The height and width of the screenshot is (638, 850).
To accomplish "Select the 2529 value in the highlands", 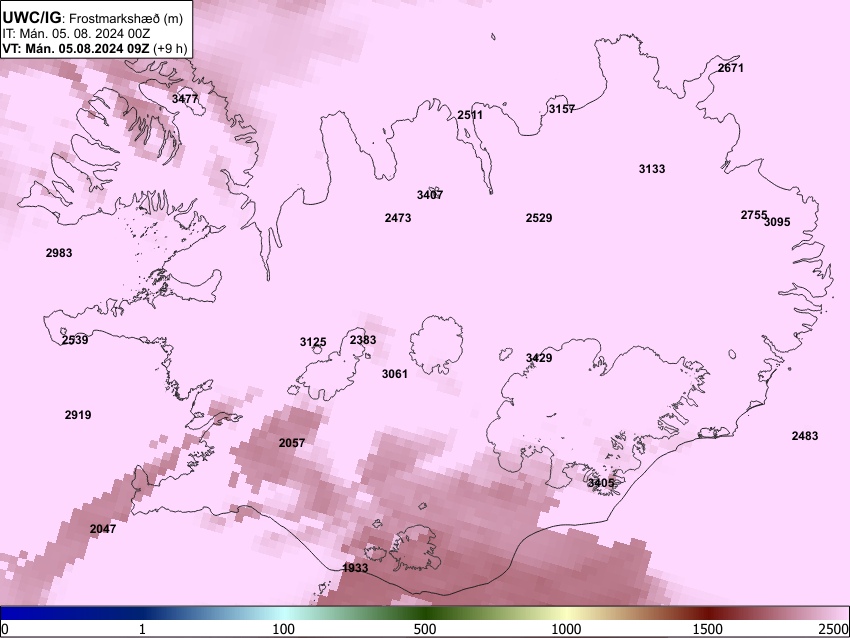I will [539, 218].
